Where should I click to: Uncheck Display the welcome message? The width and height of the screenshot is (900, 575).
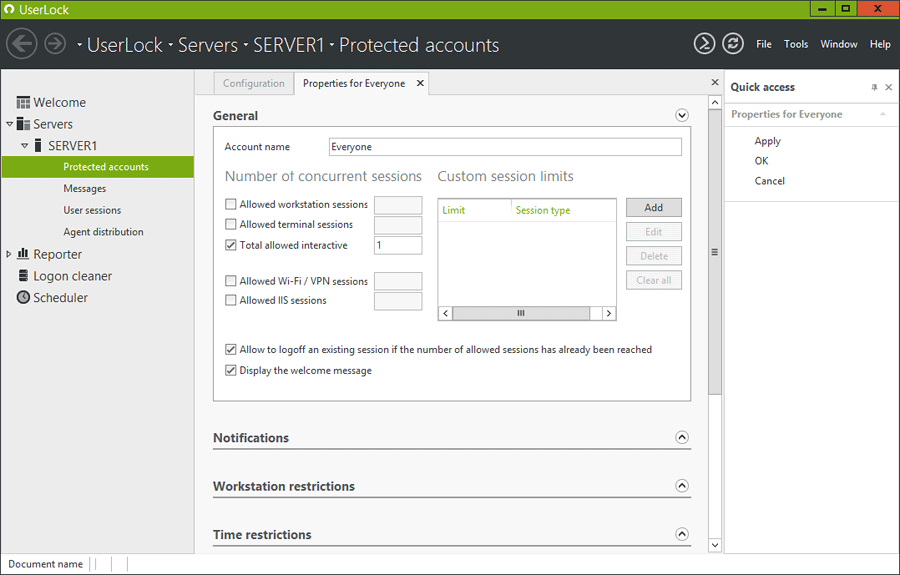click(x=231, y=371)
